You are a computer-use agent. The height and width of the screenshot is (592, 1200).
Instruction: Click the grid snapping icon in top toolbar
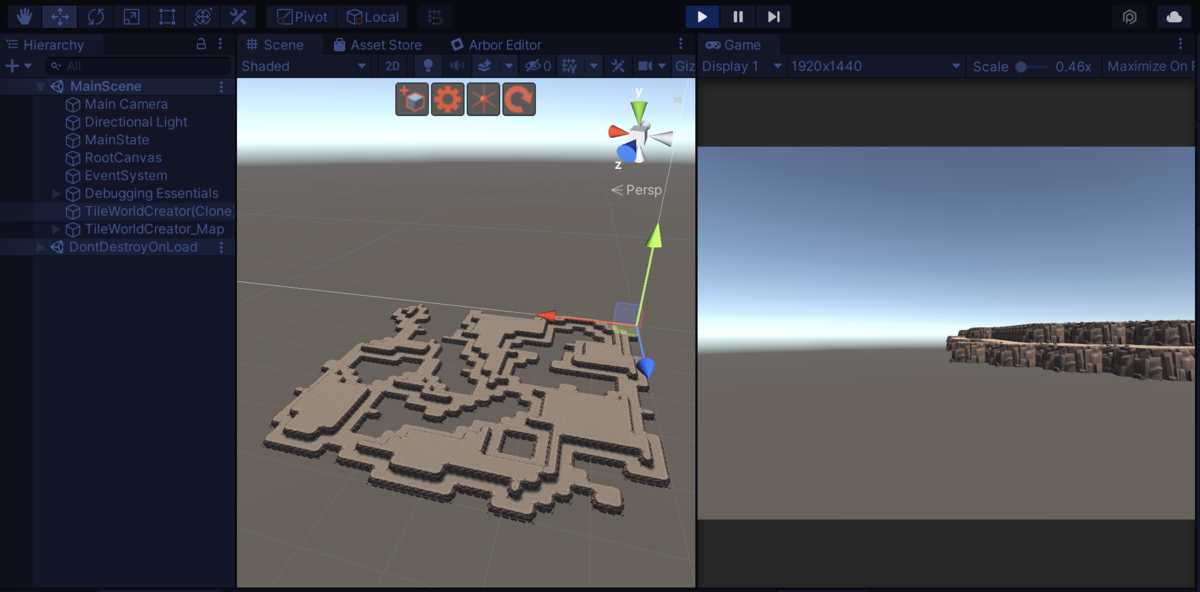(x=434, y=17)
